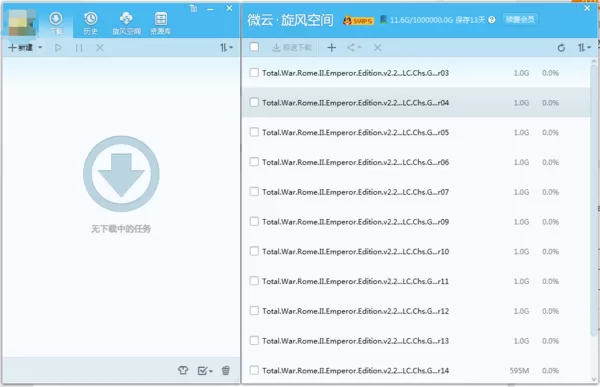Check the box for file ending r05
Image resolution: width=600 pixels, height=387 pixels.
254,132
